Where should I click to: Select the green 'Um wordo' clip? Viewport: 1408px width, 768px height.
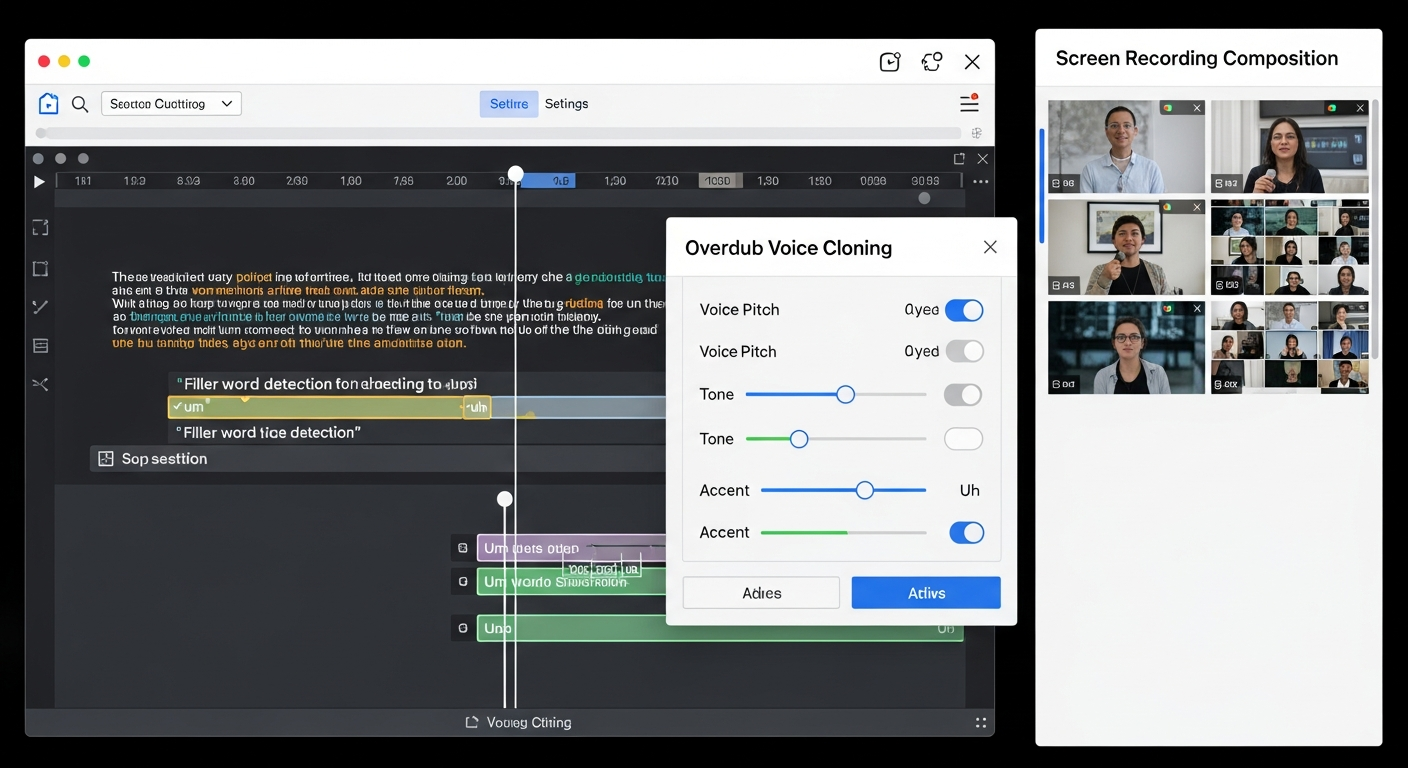click(572, 581)
